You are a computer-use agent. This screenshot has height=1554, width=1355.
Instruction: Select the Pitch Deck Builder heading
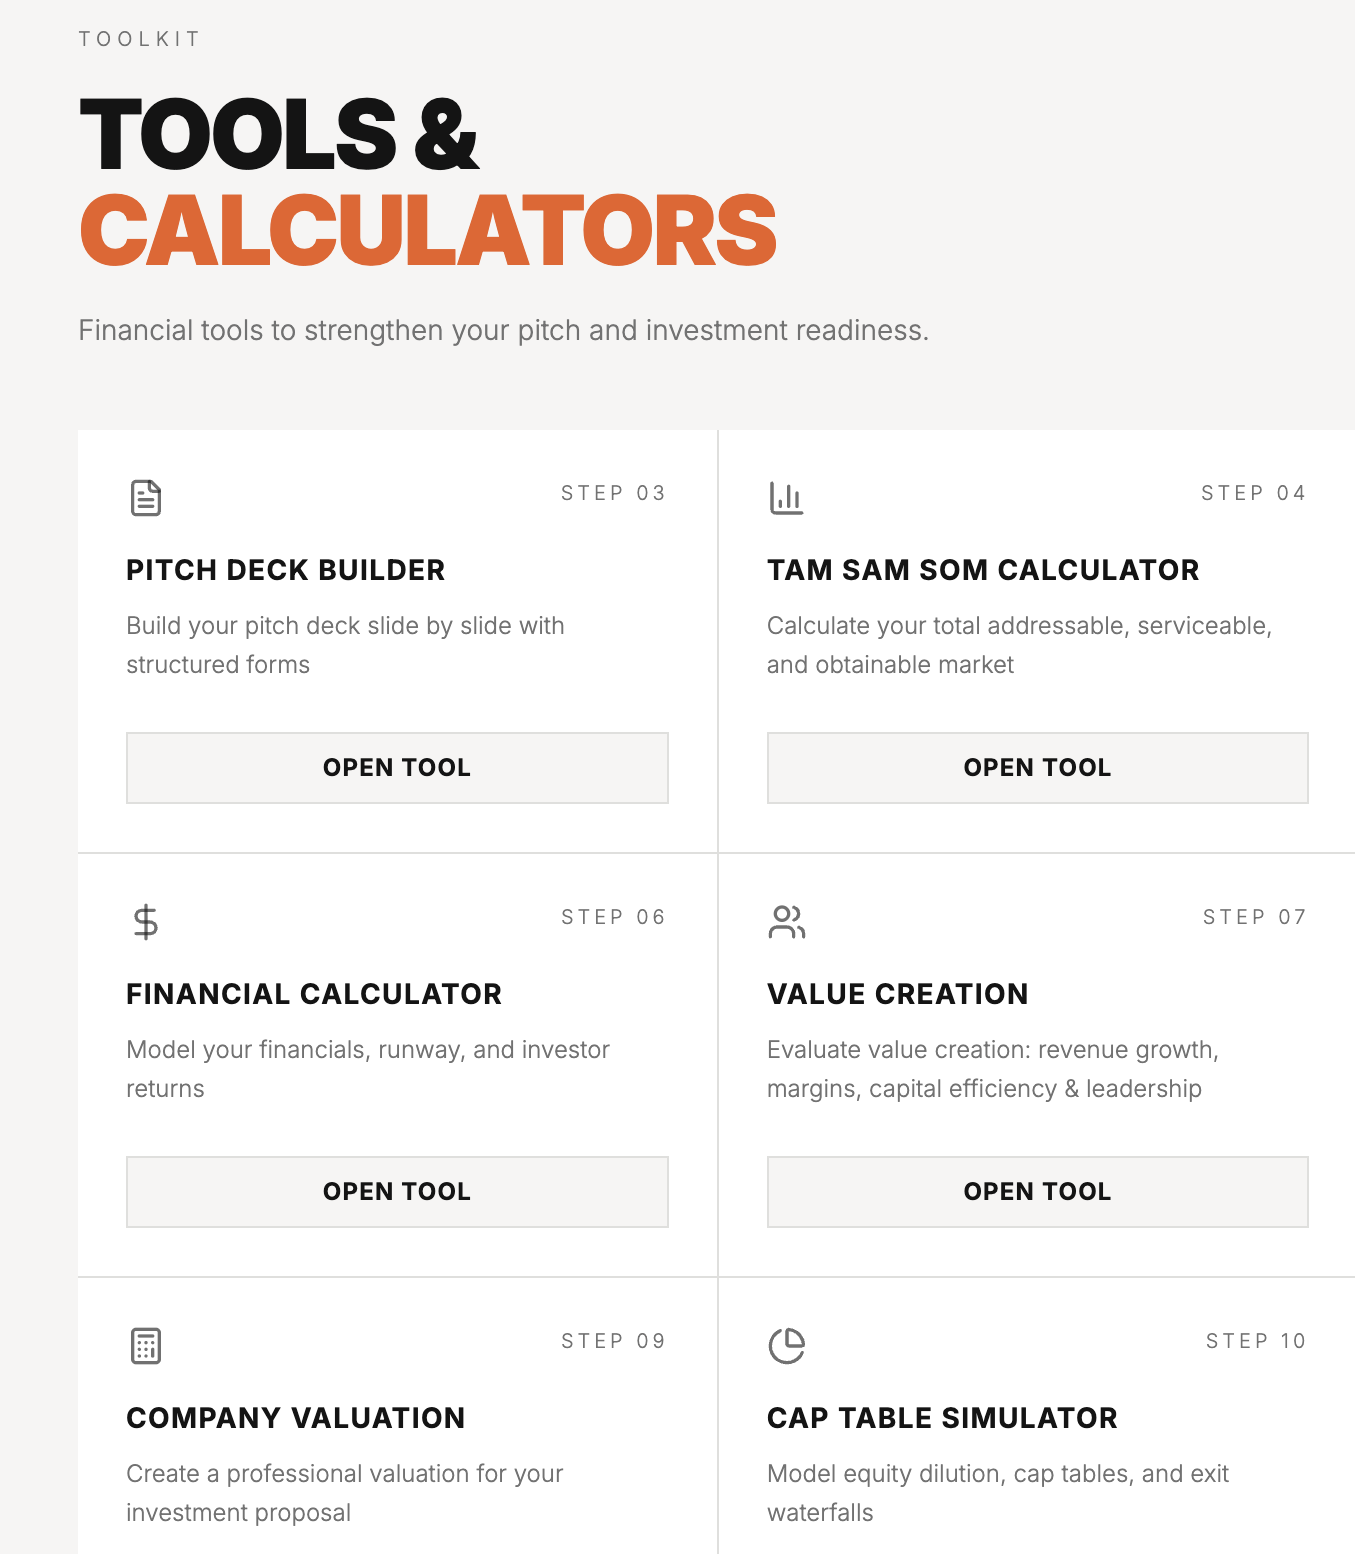tap(286, 570)
